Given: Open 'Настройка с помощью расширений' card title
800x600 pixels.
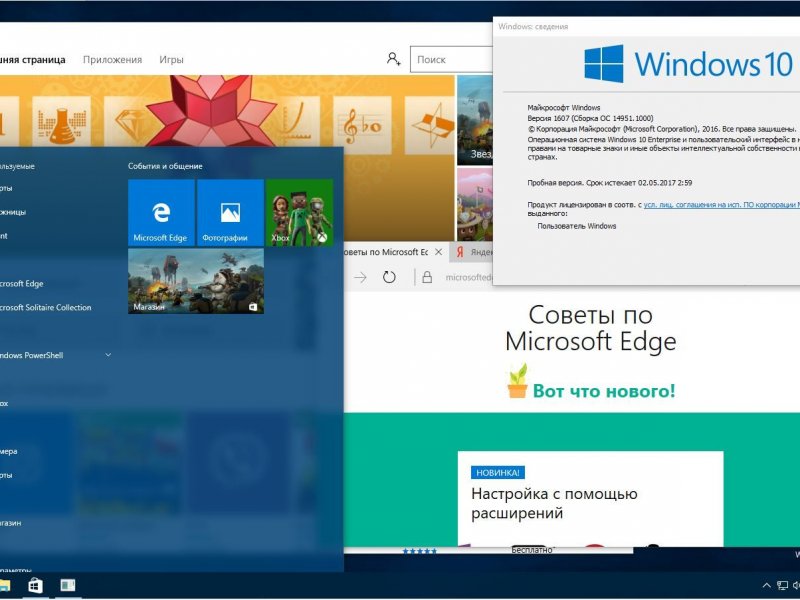Looking at the screenshot, I should pos(554,503).
